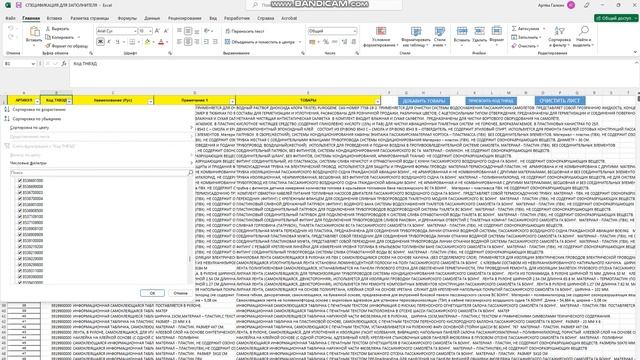Click OK in the filter menu

click(x=152, y=293)
